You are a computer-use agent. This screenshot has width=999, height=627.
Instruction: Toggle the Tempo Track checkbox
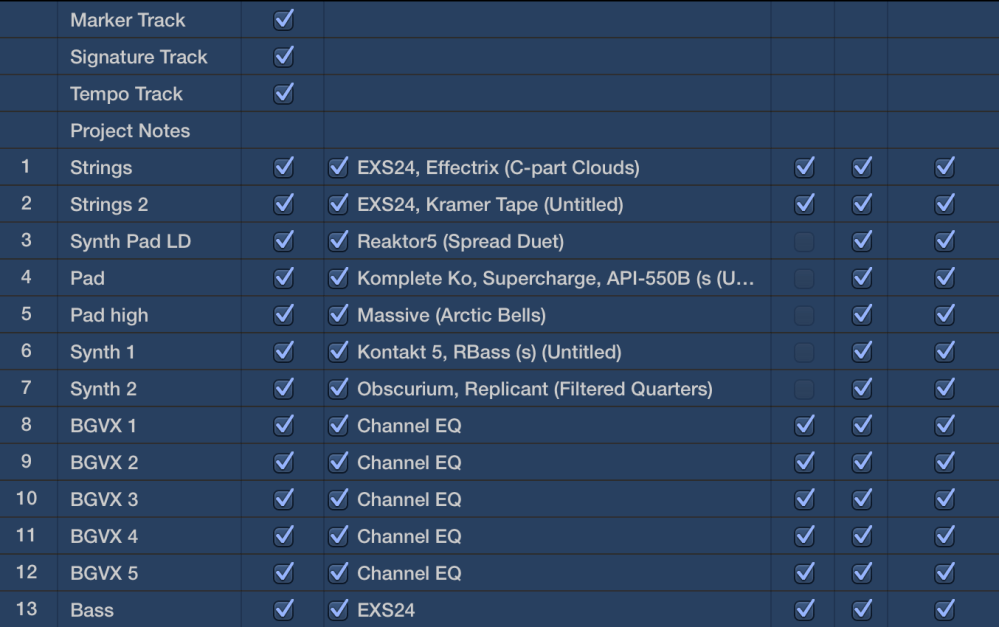point(284,94)
